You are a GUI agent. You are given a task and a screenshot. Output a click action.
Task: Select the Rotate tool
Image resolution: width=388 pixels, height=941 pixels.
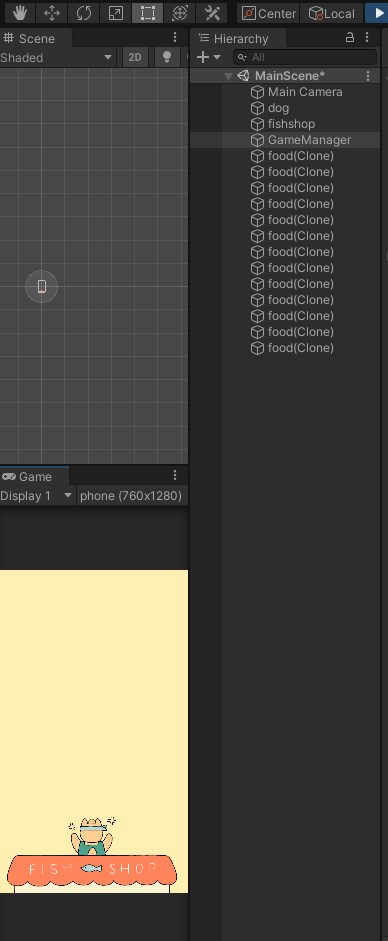83,13
